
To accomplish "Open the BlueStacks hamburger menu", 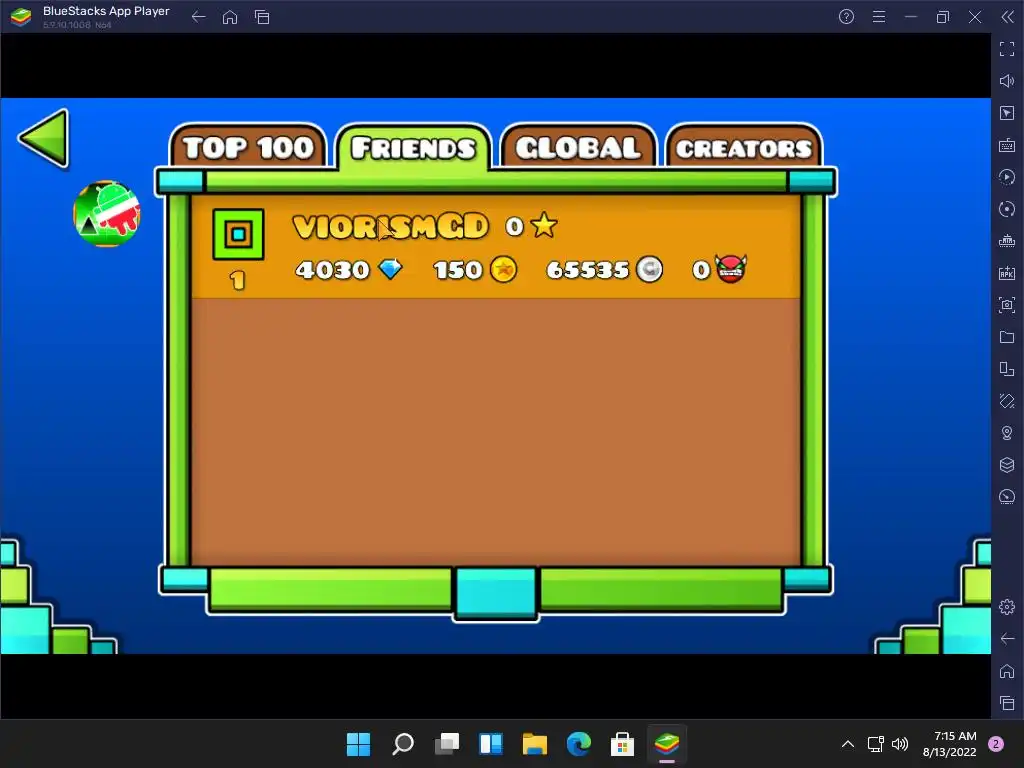I will (x=879, y=17).
